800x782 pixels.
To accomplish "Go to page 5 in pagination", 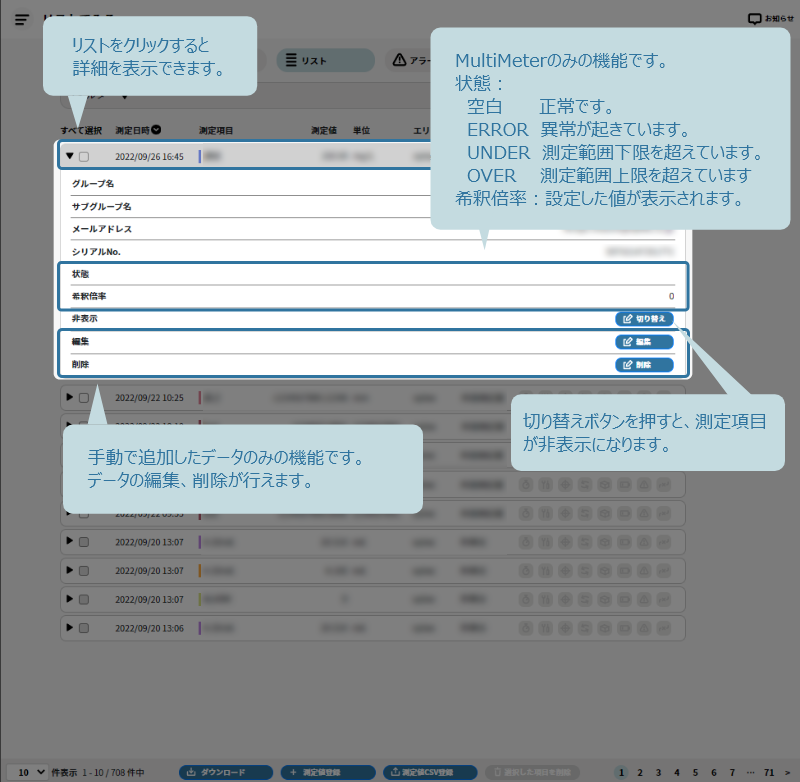I will point(695,772).
